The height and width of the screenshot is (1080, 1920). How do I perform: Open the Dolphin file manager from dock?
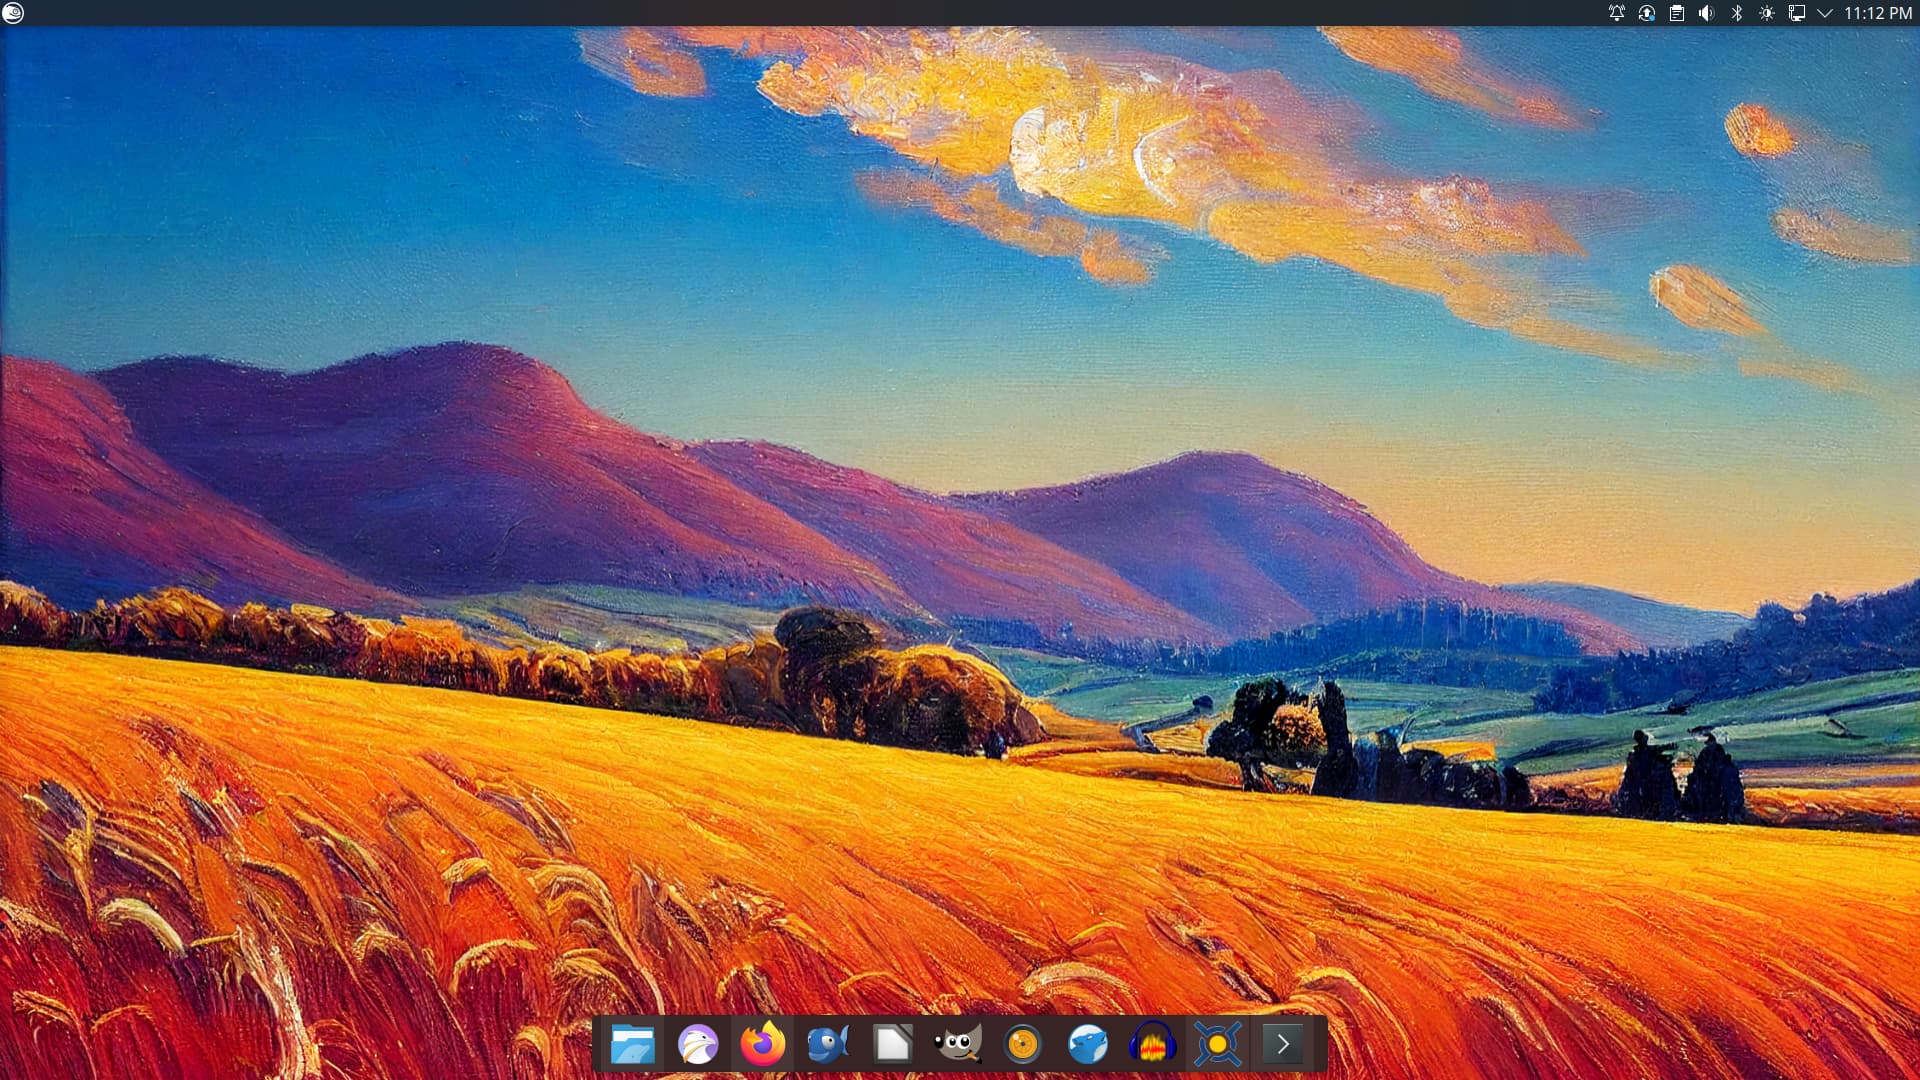(x=632, y=1045)
